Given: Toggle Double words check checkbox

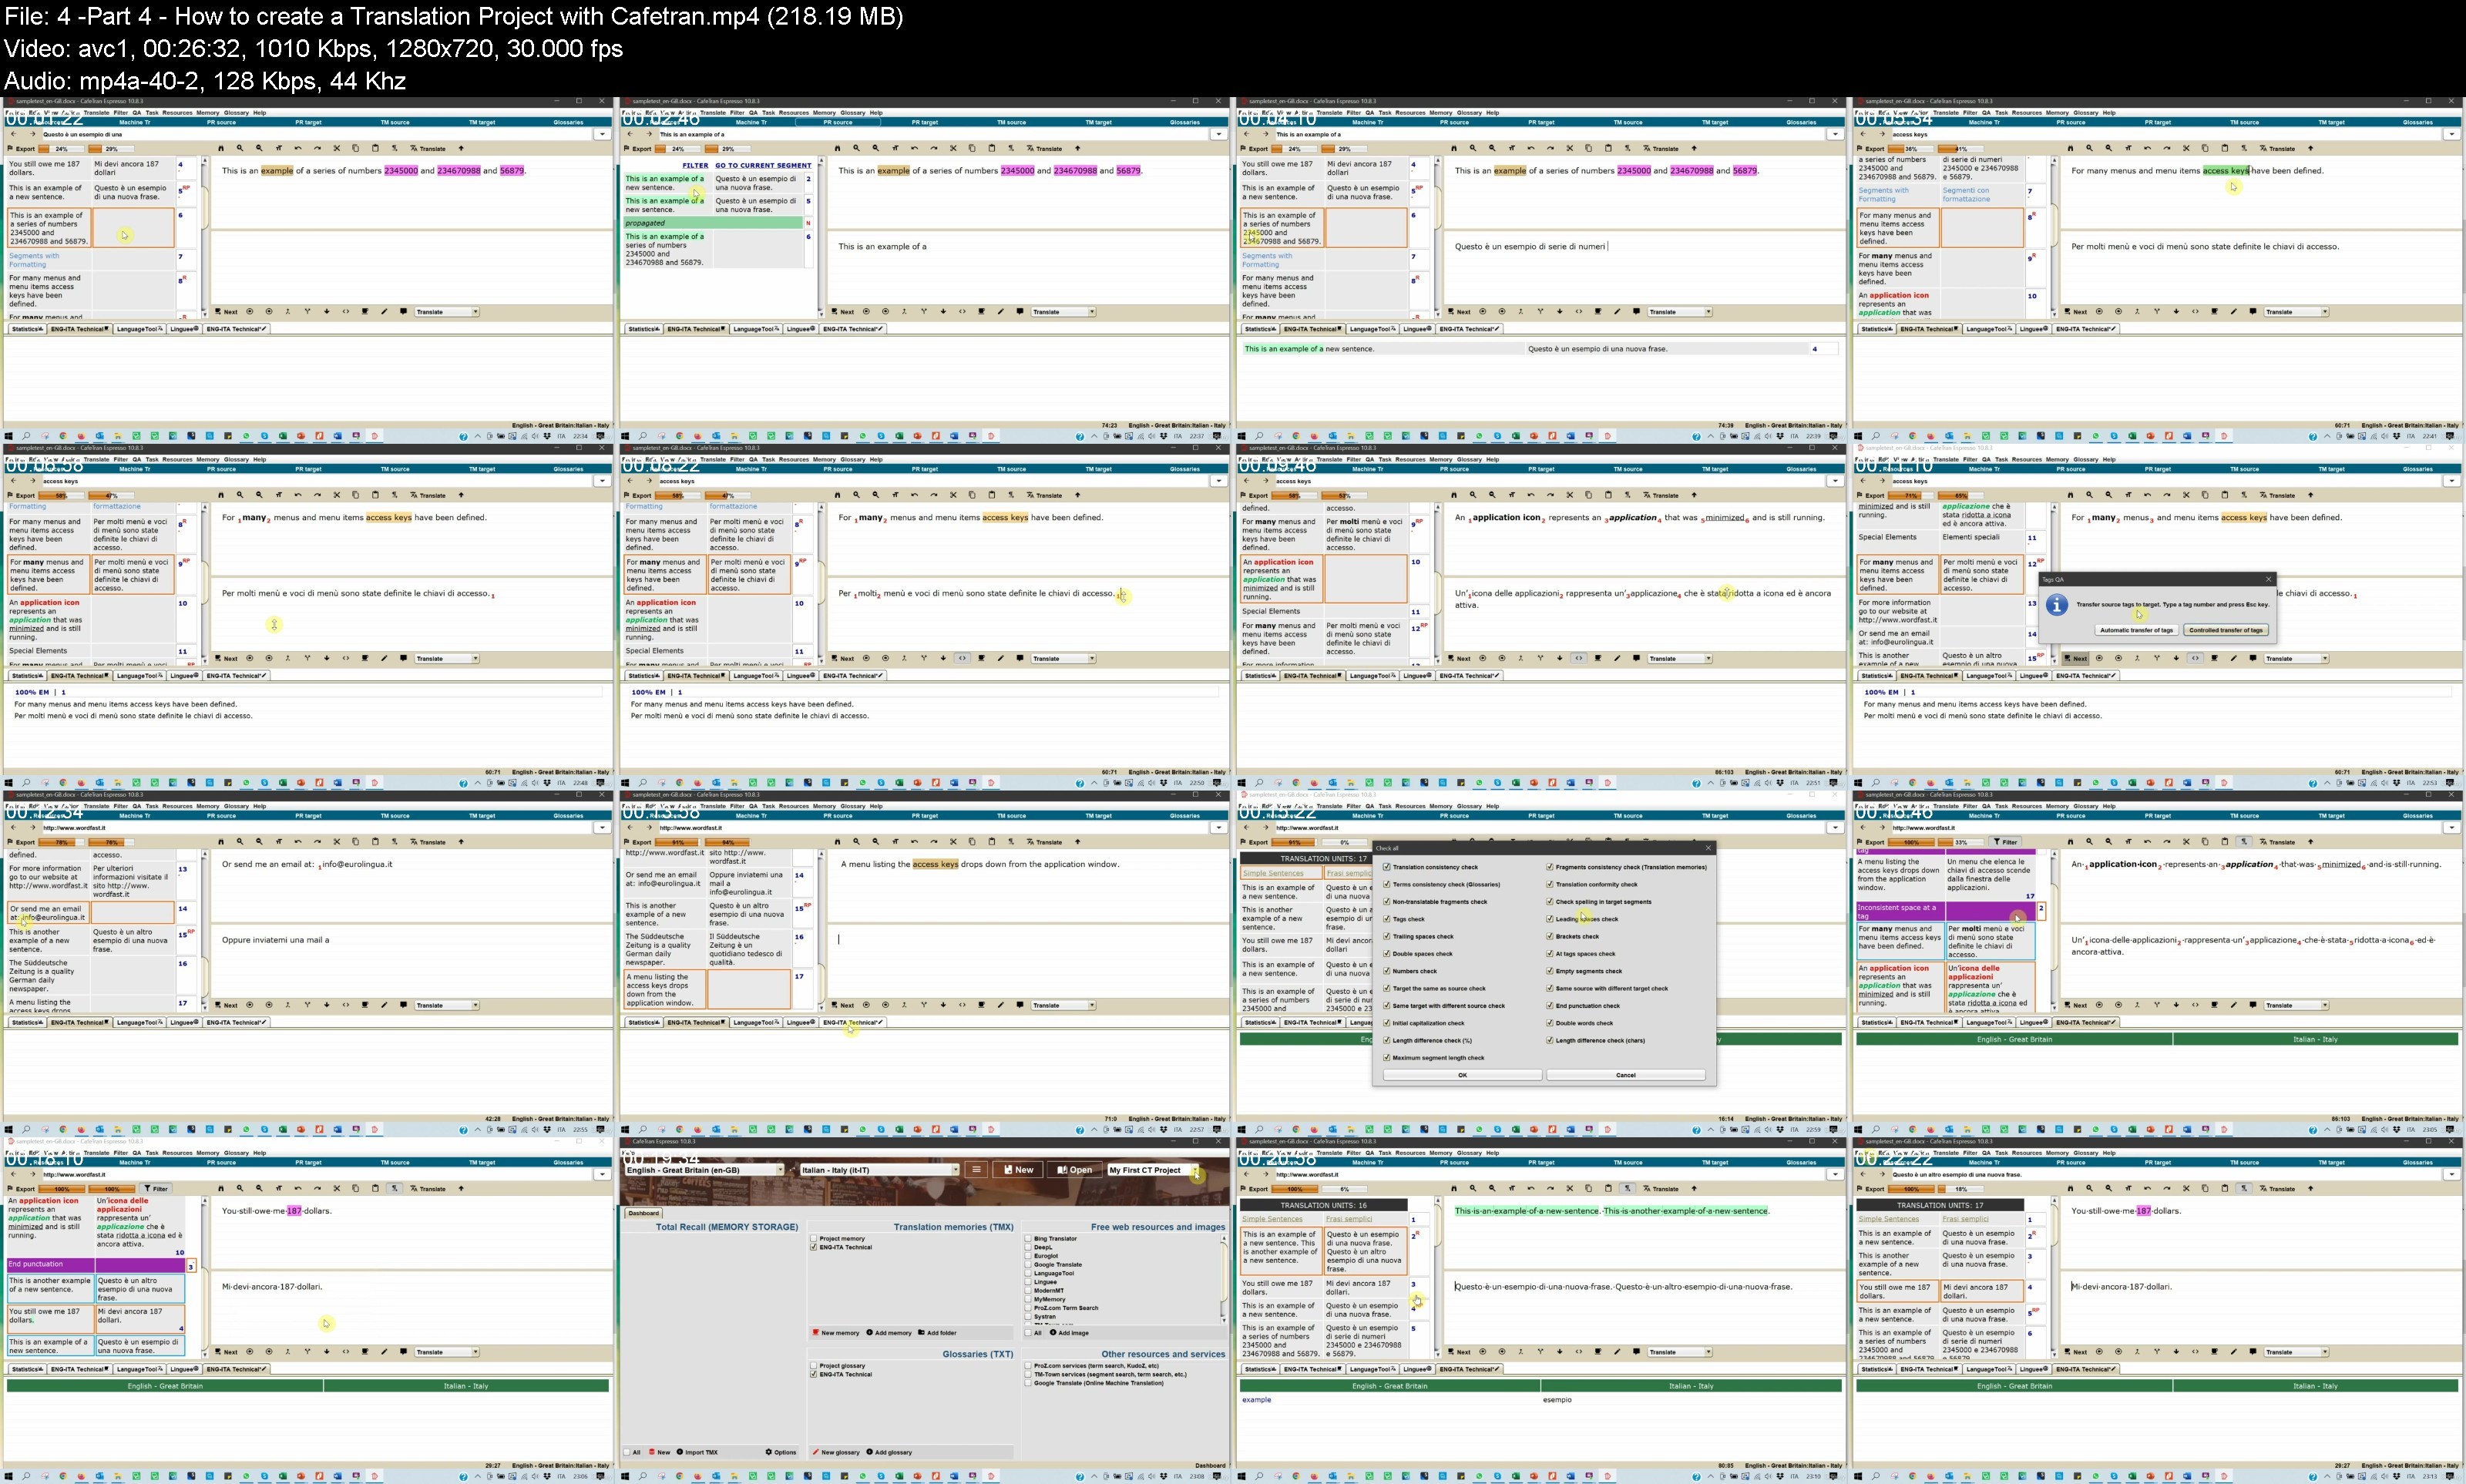Looking at the screenshot, I should coord(1550,1023).
